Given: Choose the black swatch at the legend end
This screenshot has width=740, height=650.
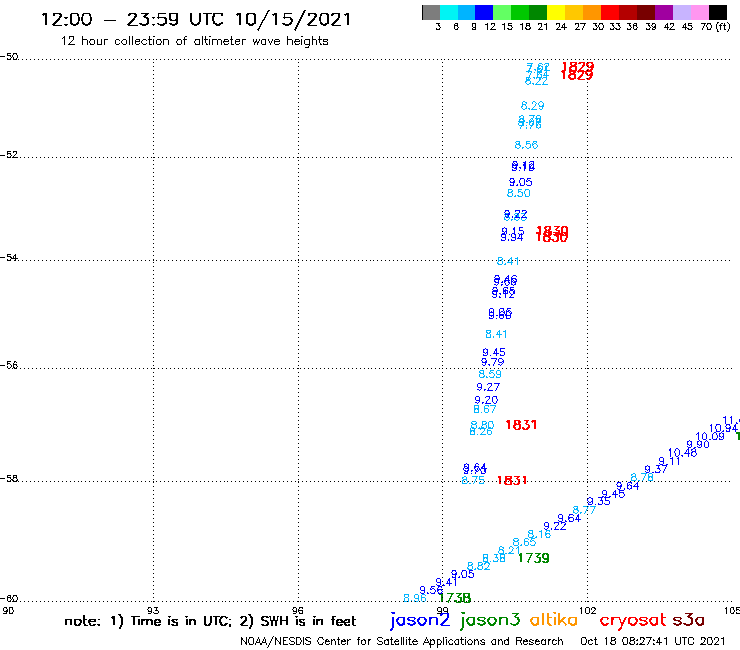Looking at the screenshot, I should click(718, 12).
